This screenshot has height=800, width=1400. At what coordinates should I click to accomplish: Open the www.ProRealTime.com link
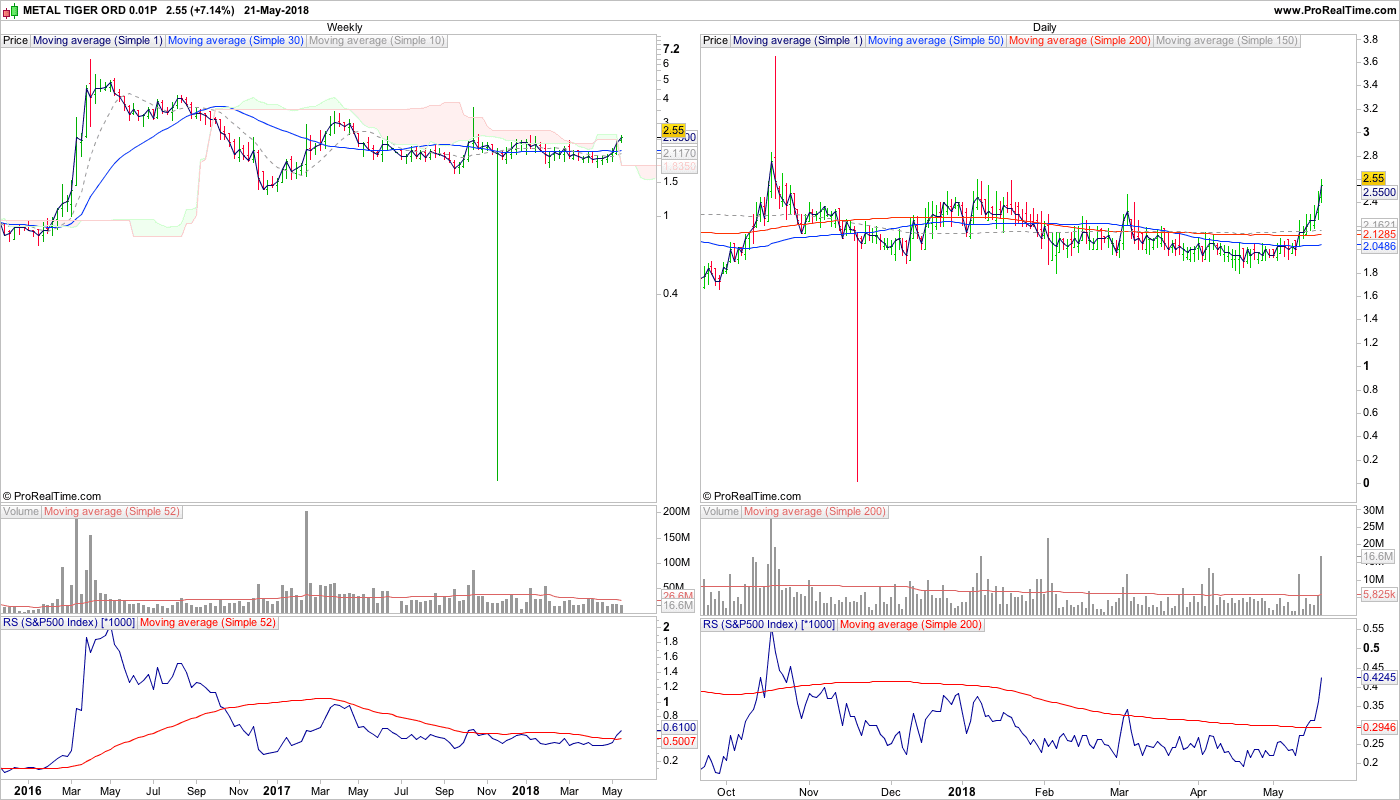coord(1335,10)
